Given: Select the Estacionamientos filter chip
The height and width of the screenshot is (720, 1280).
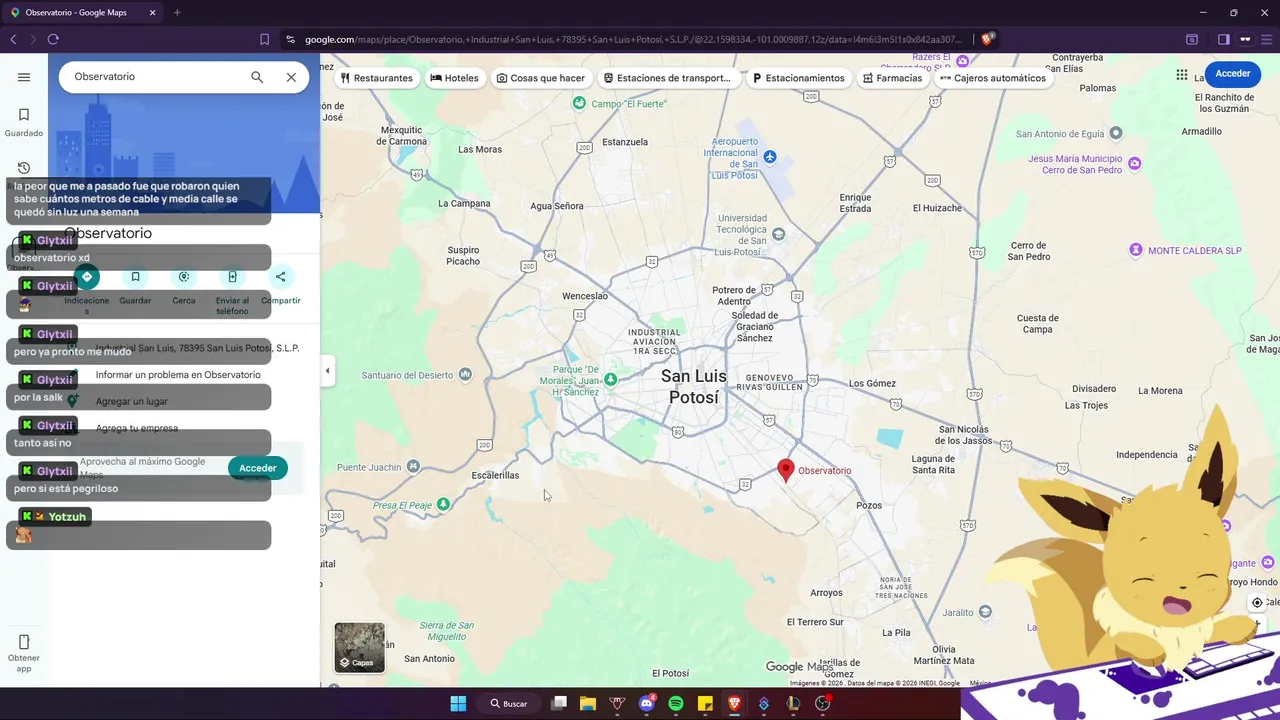Looking at the screenshot, I should pos(798,78).
